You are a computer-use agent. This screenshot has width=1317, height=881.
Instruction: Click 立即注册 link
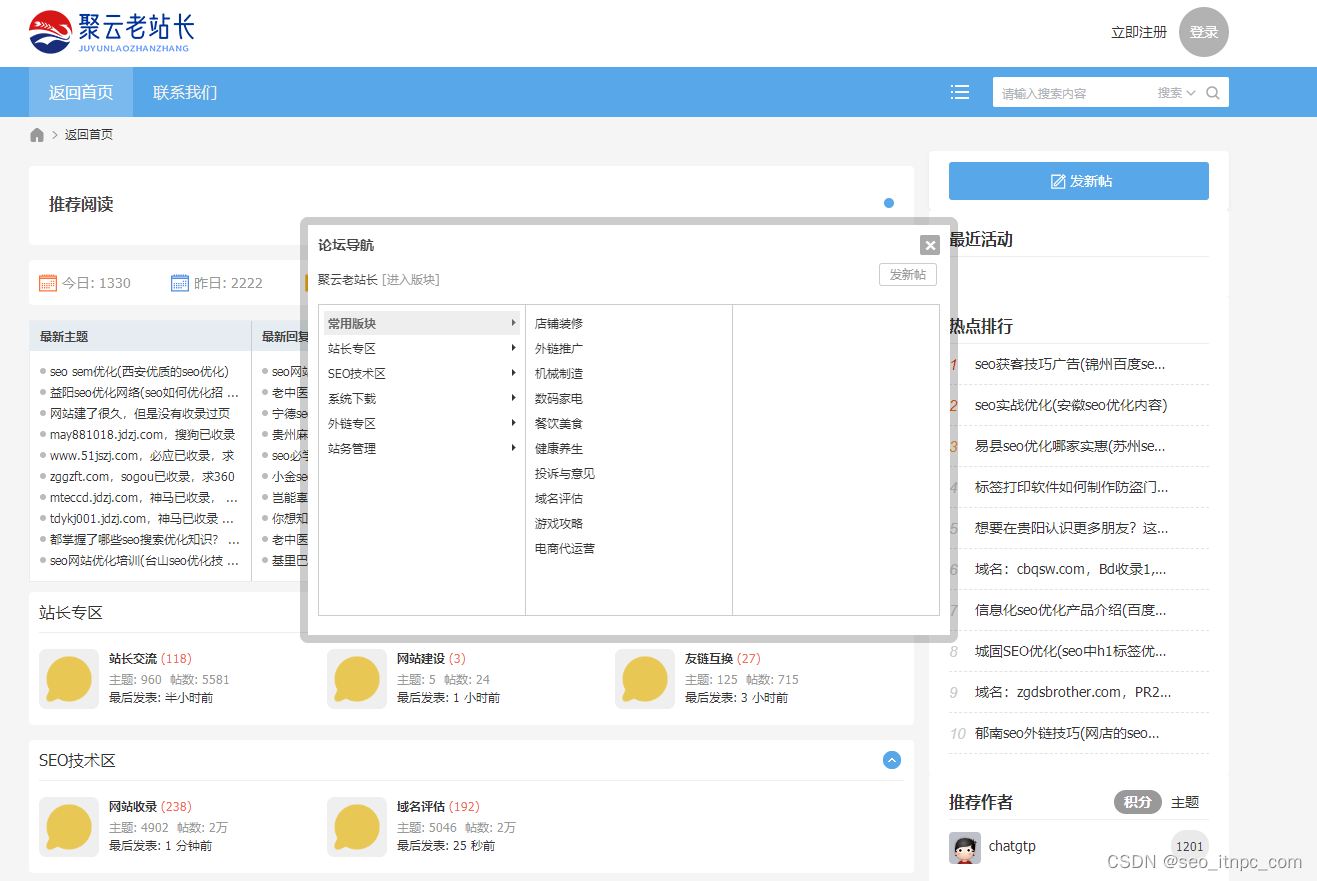[x=1139, y=32]
